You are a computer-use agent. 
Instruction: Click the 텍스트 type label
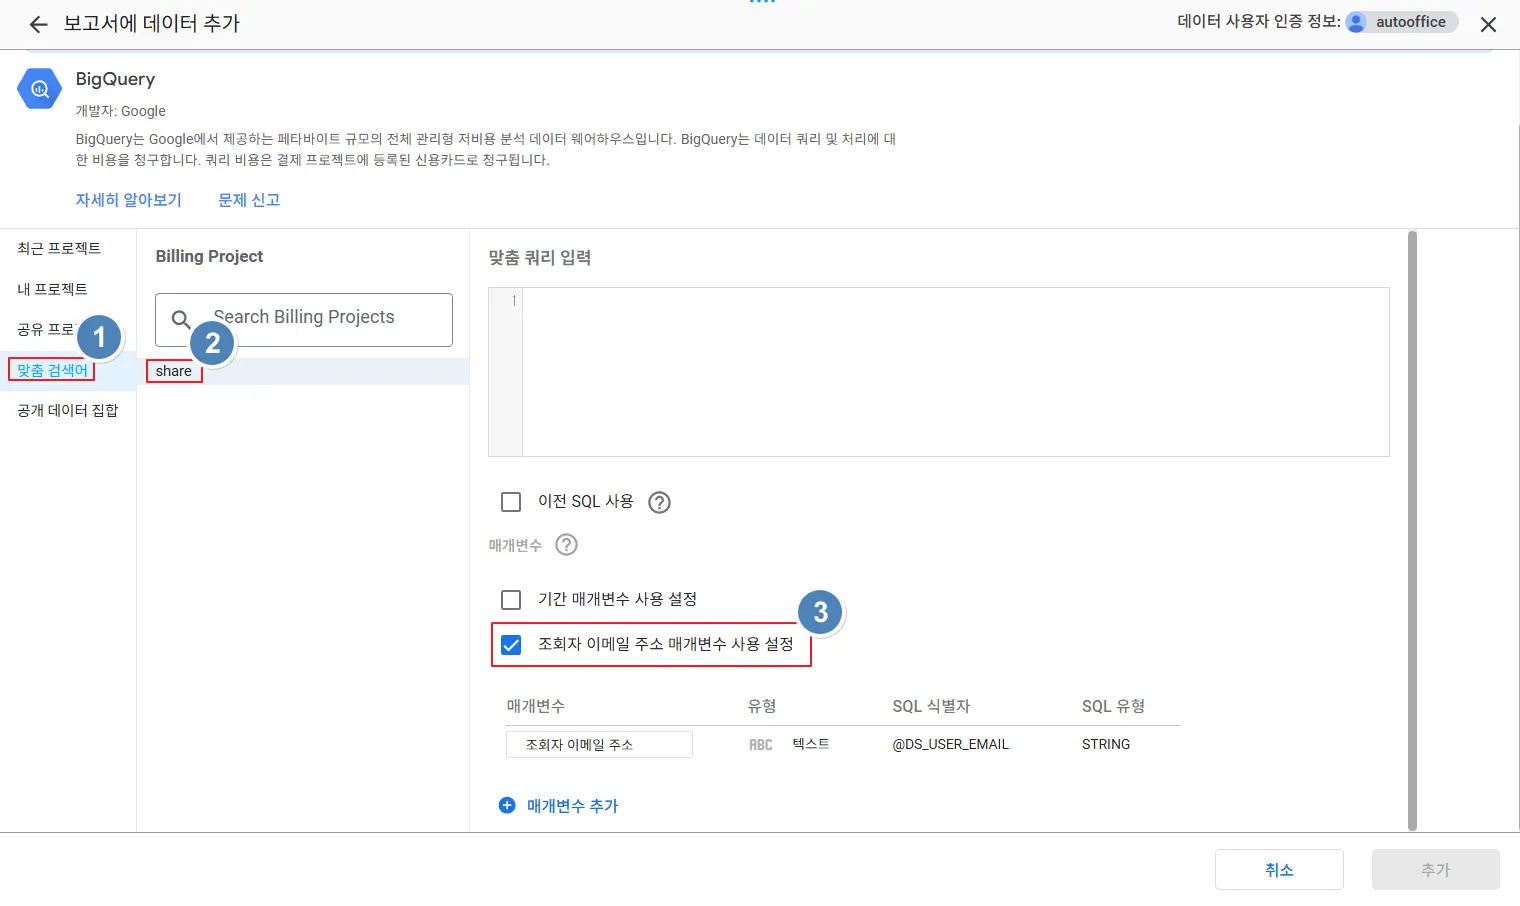[811, 744]
